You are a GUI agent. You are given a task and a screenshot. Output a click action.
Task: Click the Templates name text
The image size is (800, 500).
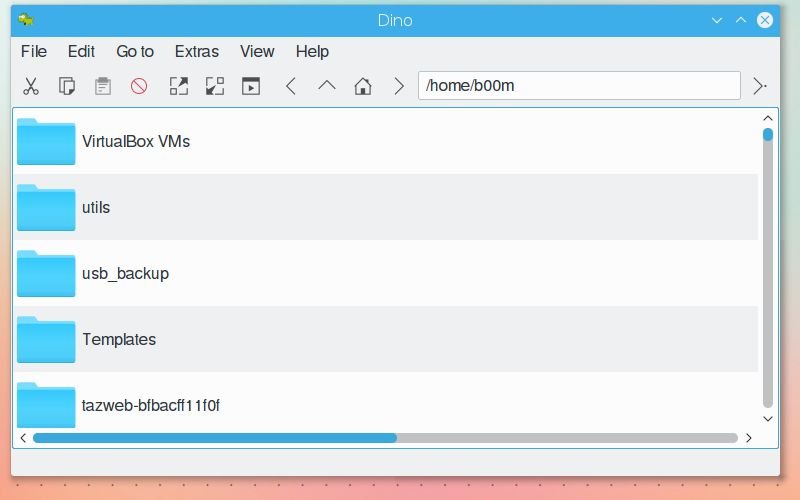pyautogui.click(x=119, y=339)
